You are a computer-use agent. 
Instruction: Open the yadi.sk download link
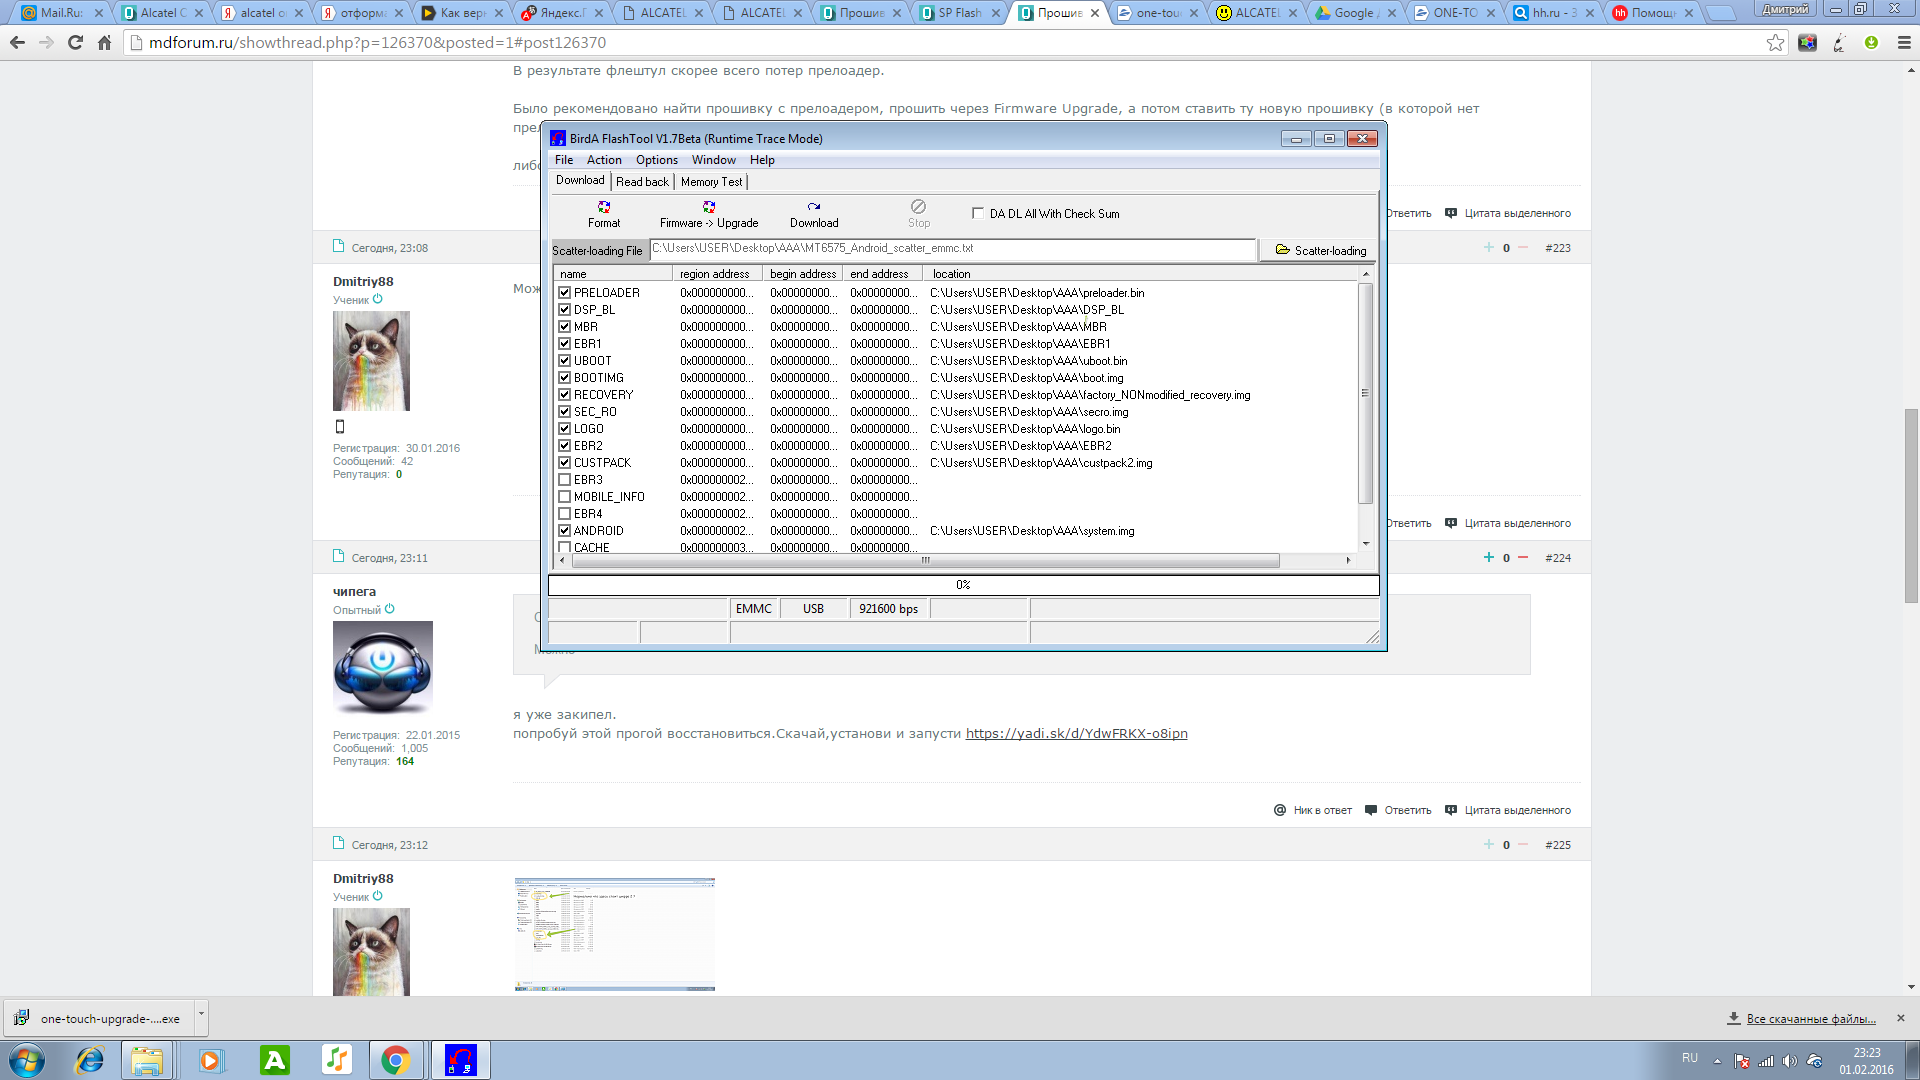1076,733
